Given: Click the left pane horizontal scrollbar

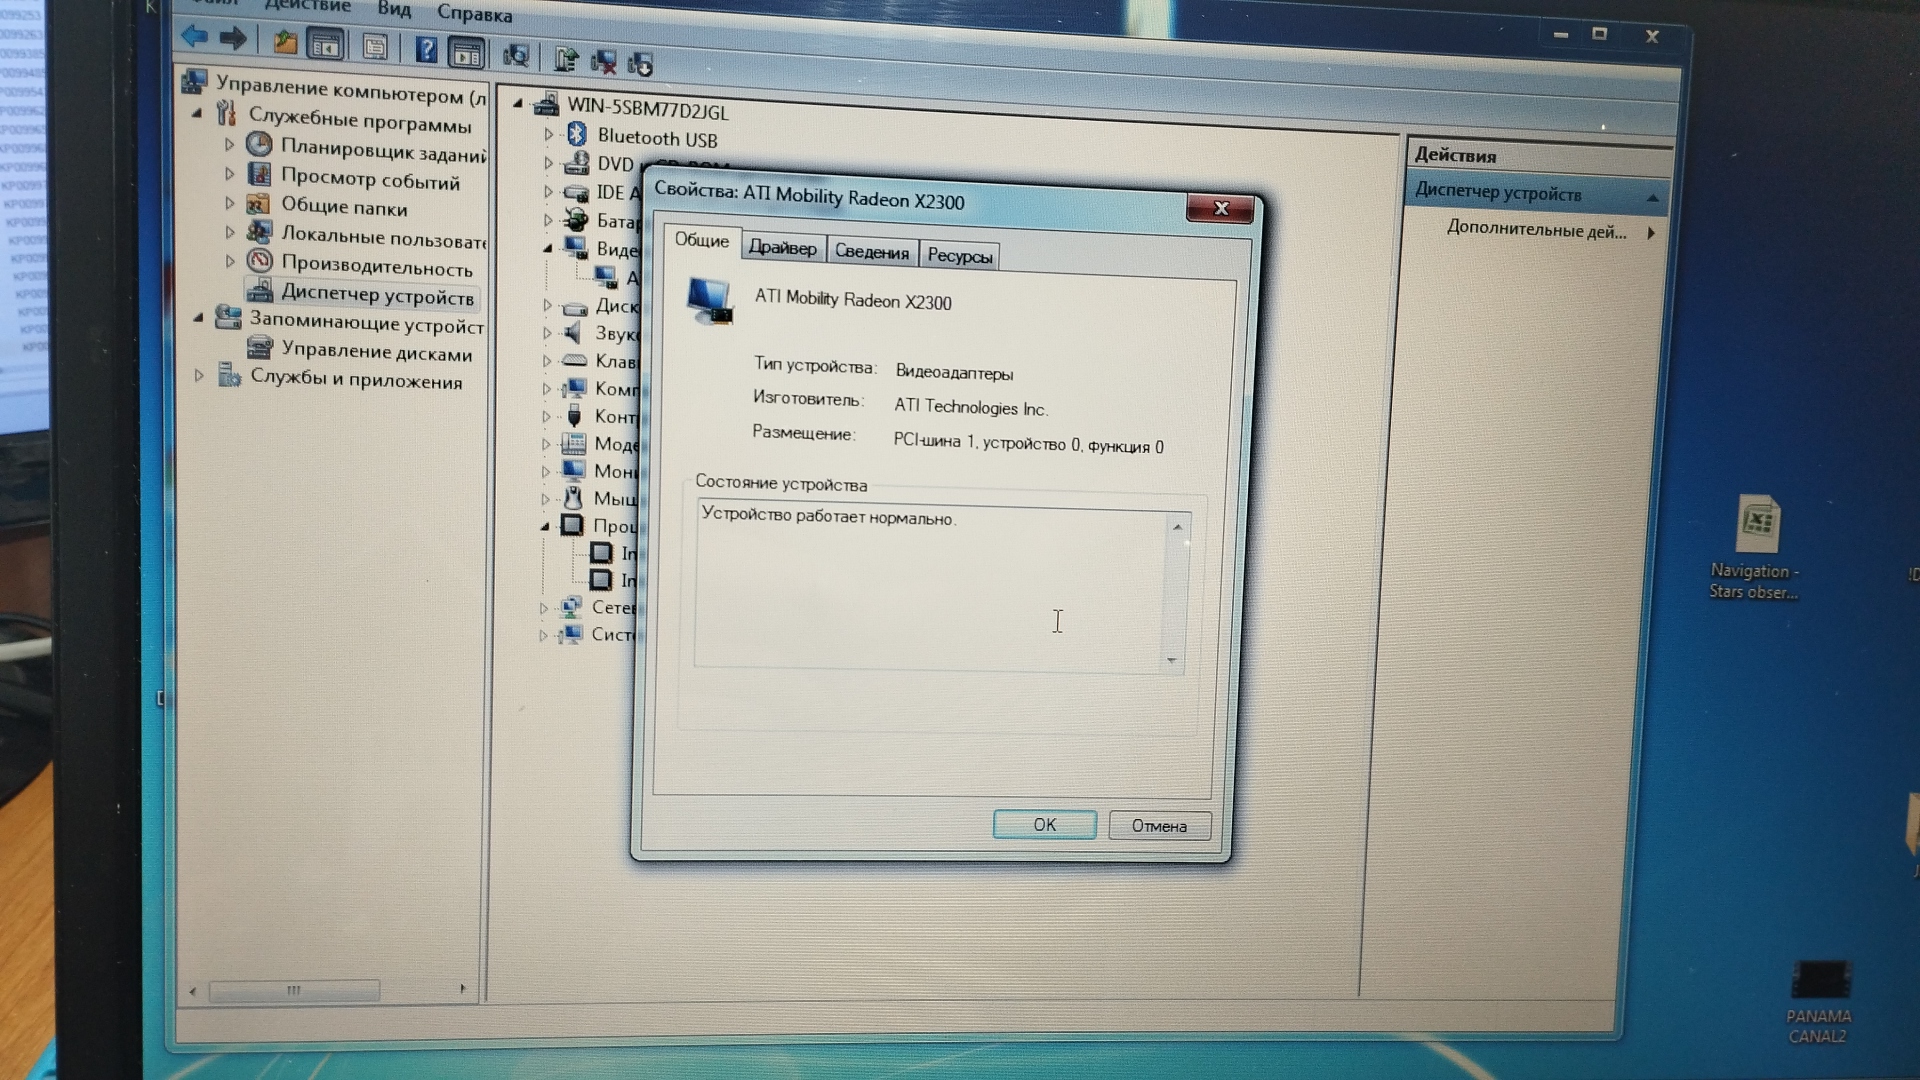Looking at the screenshot, I should tap(293, 990).
